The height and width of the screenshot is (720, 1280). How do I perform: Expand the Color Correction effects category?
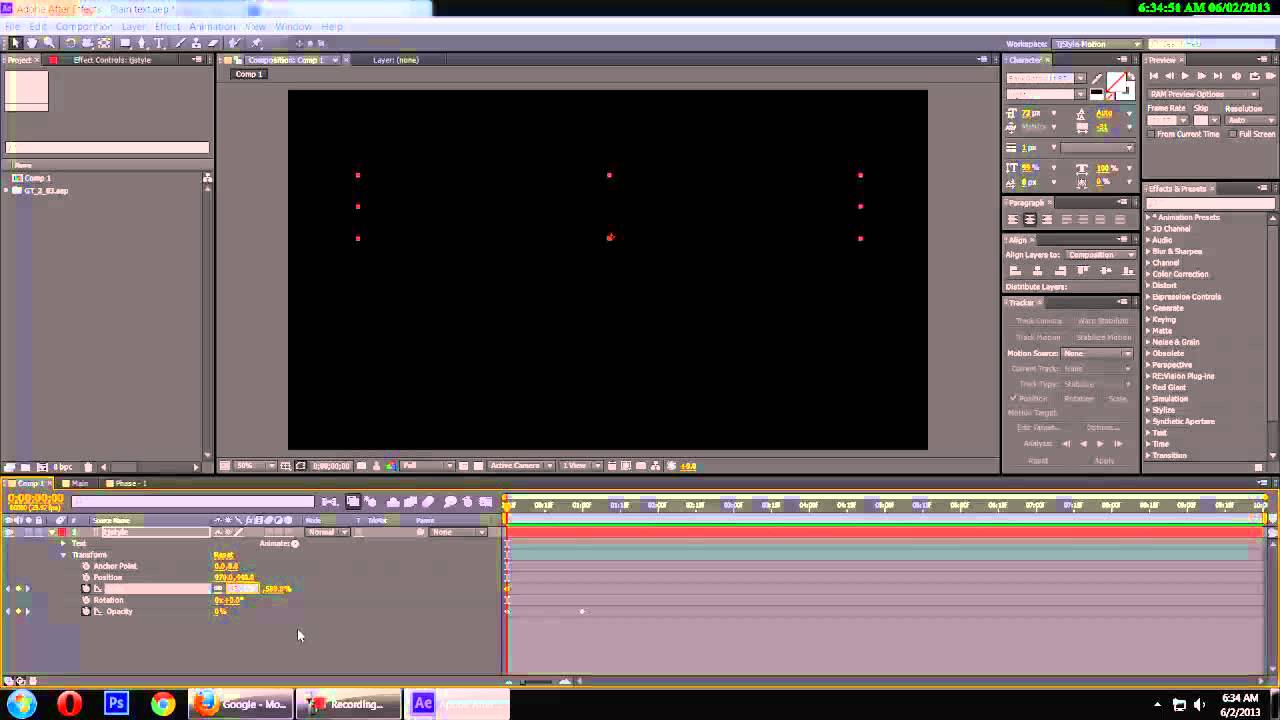1148,274
